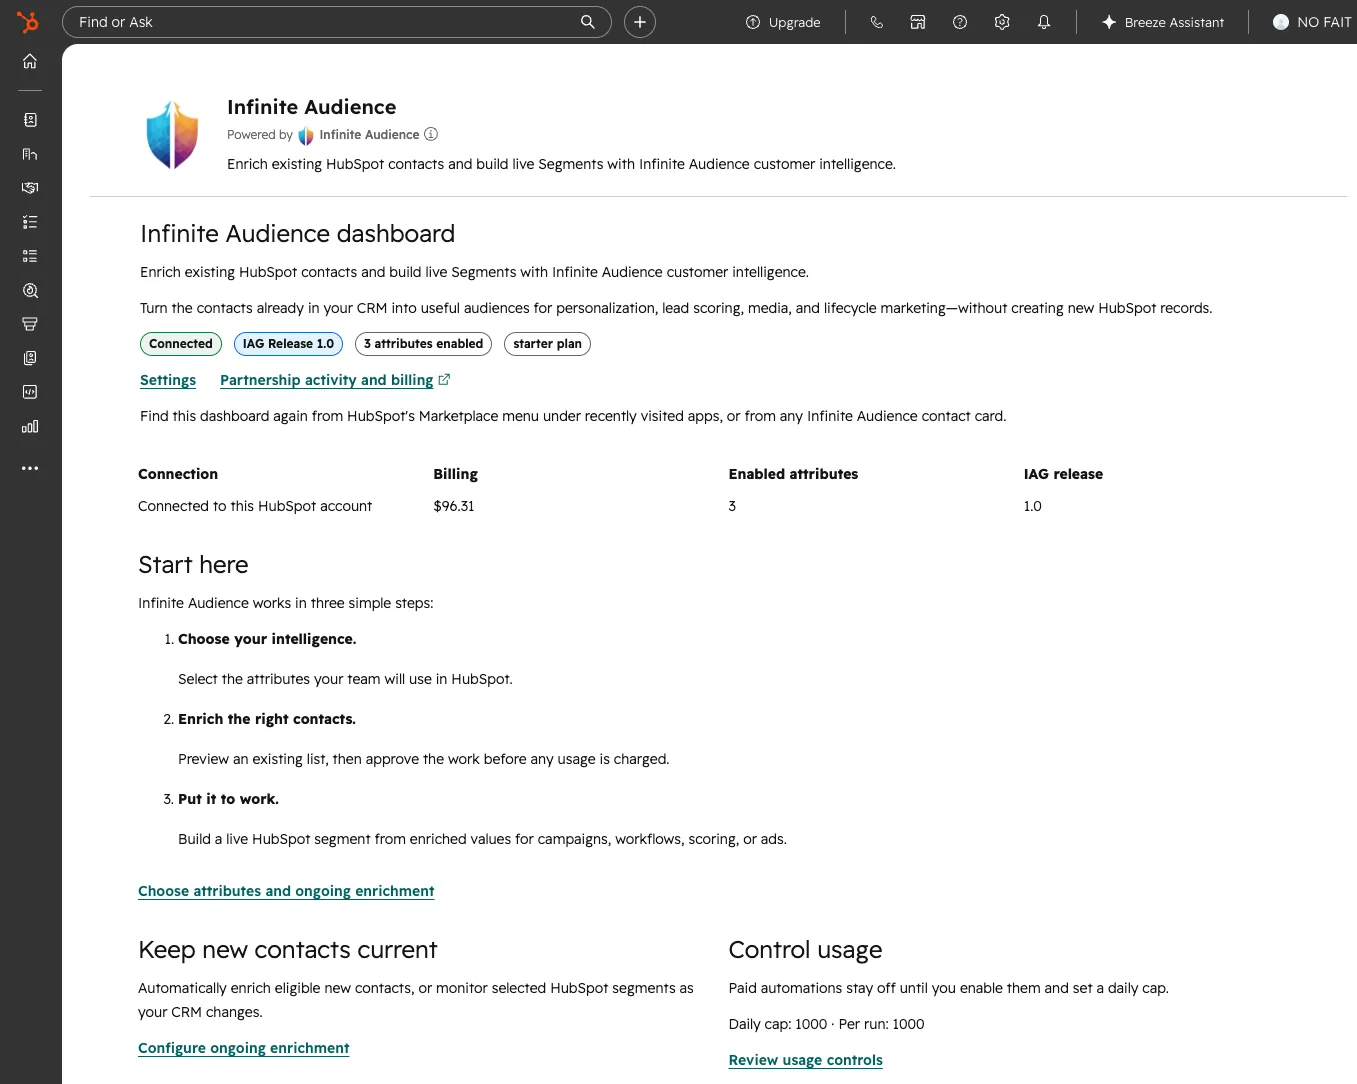Click 'Put it to work.' step text

pyautogui.click(x=228, y=799)
